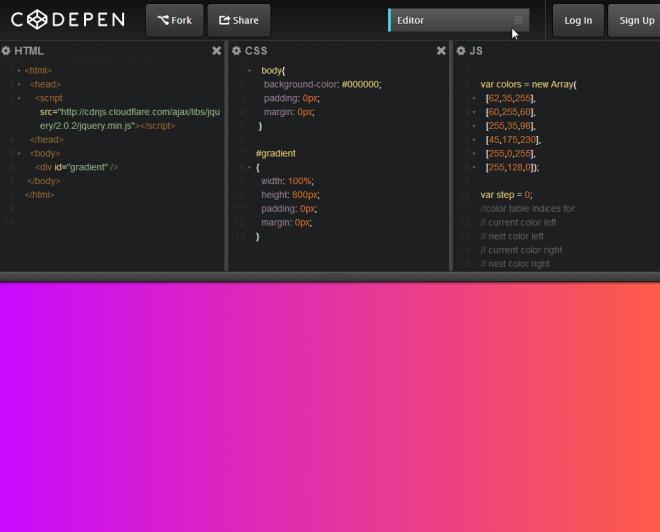Collapse the <head> tag fold arrow
Image resolution: width=660 pixels, height=532 pixels.
tap(19, 84)
